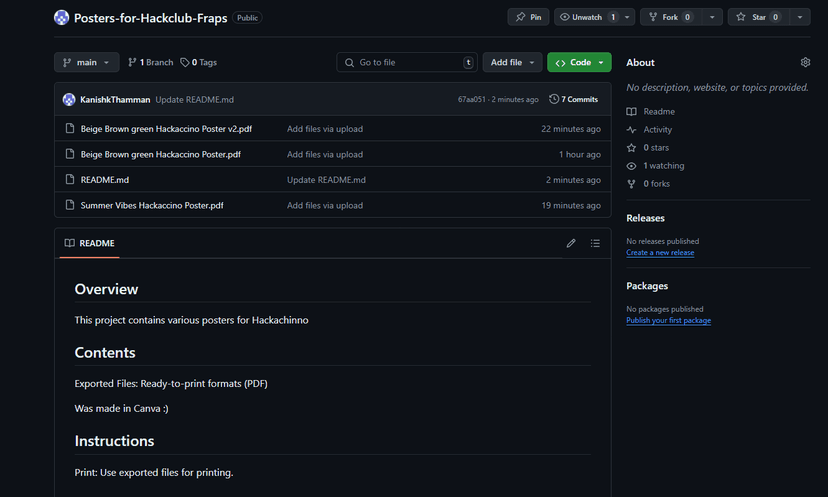Screen dimensions: 828x497
Task: Open Update README.md commit in README.md row
Action: point(326,180)
